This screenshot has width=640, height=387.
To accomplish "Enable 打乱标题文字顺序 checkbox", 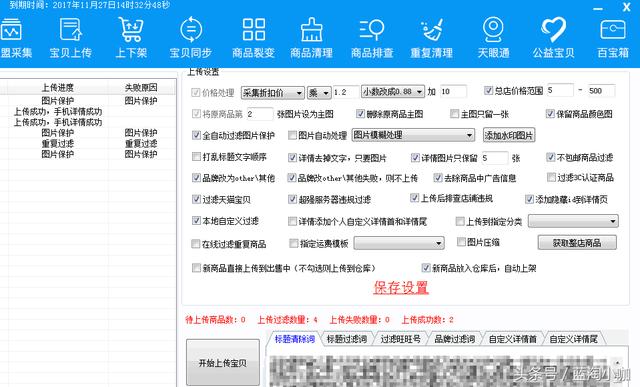I will click(x=196, y=157).
